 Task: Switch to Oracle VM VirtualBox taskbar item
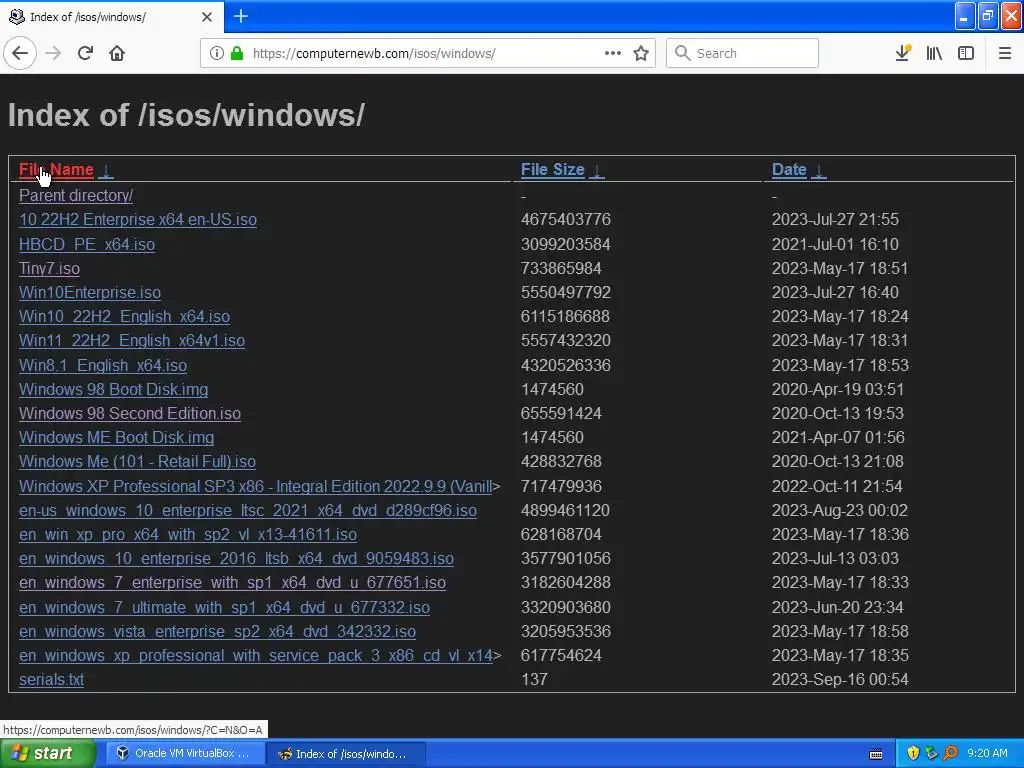(185, 753)
